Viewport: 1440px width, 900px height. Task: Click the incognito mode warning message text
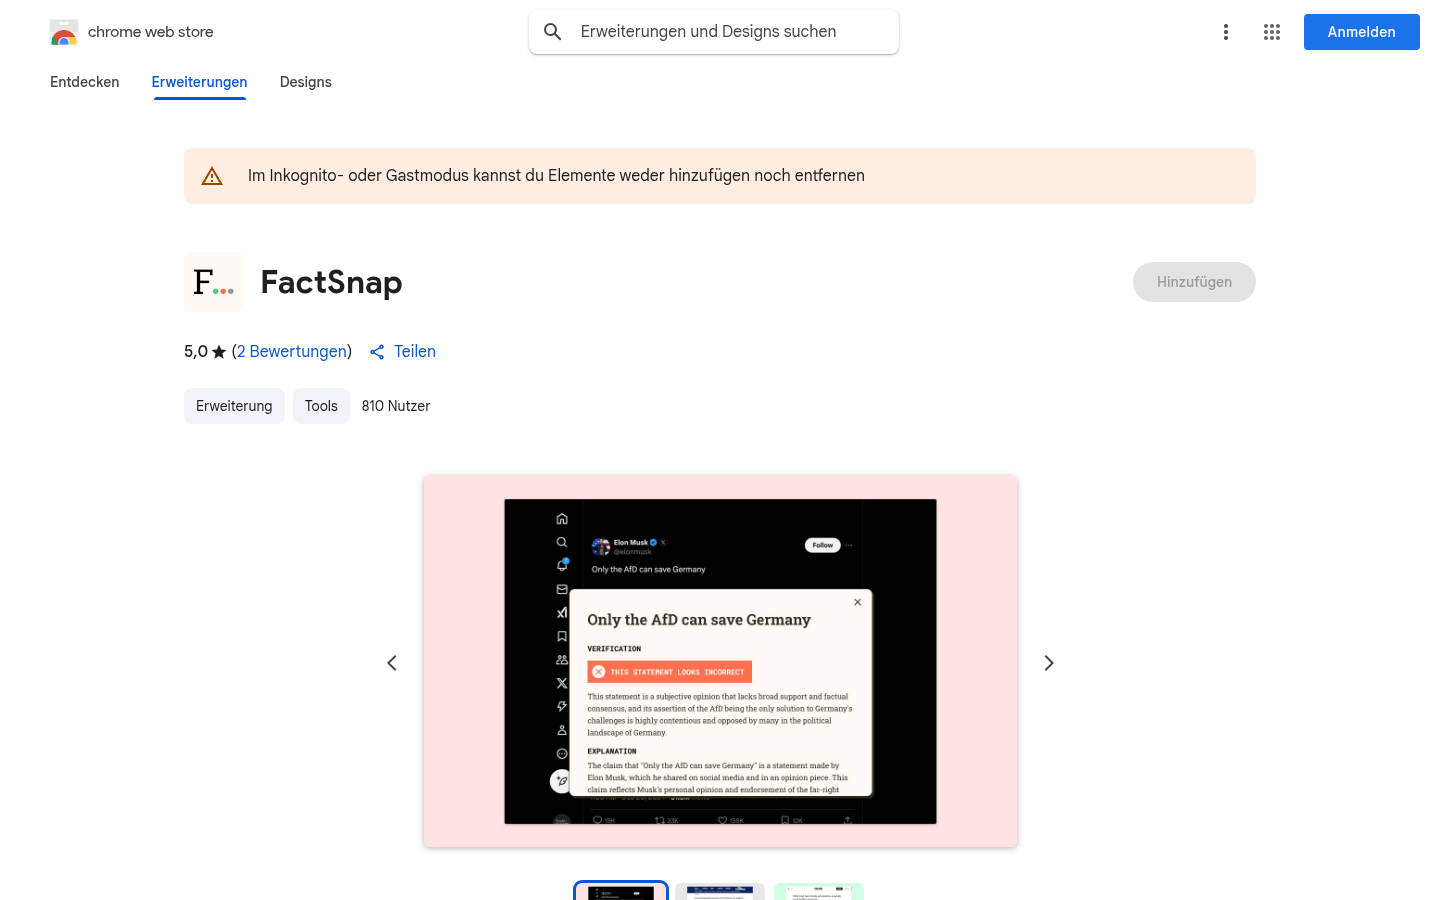pyautogui.click(x=556, y=176)
